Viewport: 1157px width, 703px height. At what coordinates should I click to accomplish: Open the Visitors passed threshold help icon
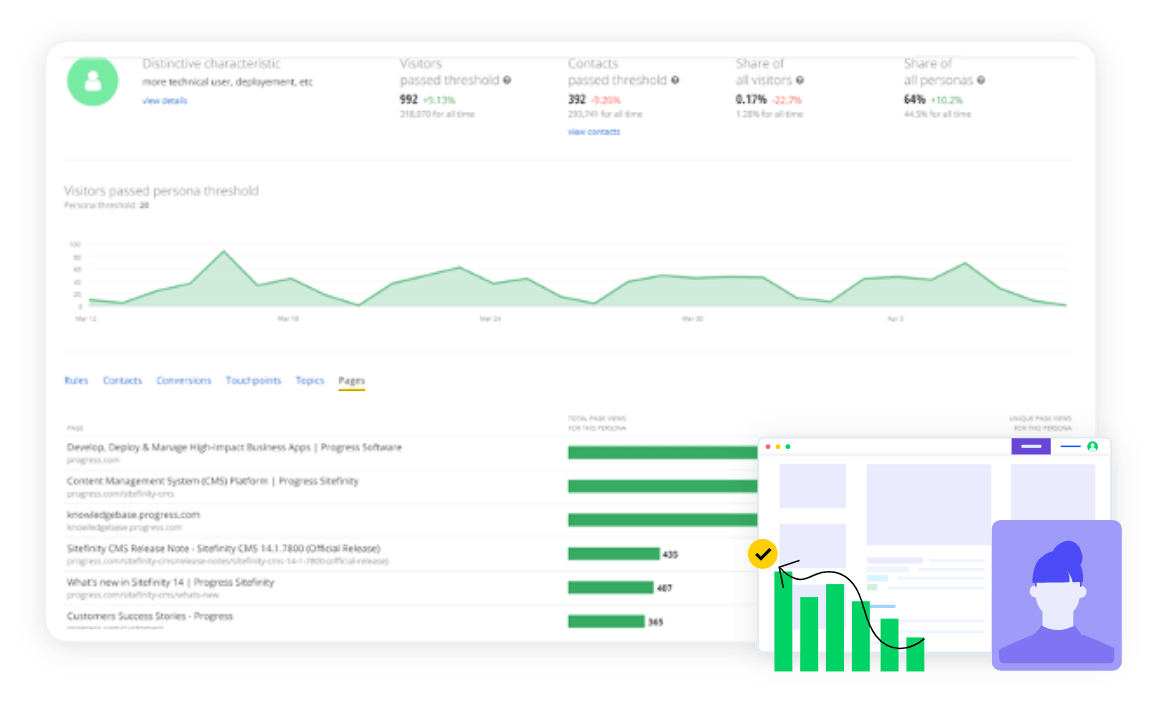click(506, 80)
